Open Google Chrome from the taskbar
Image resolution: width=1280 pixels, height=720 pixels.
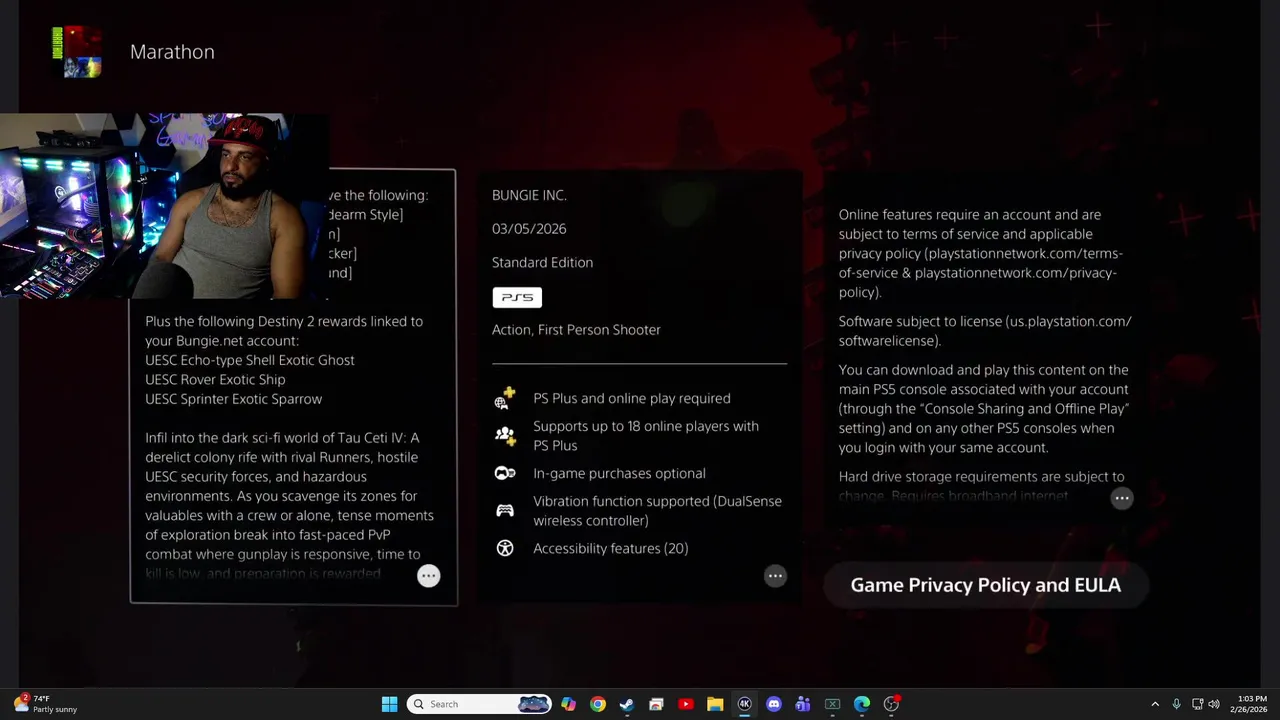click(597, 704)
